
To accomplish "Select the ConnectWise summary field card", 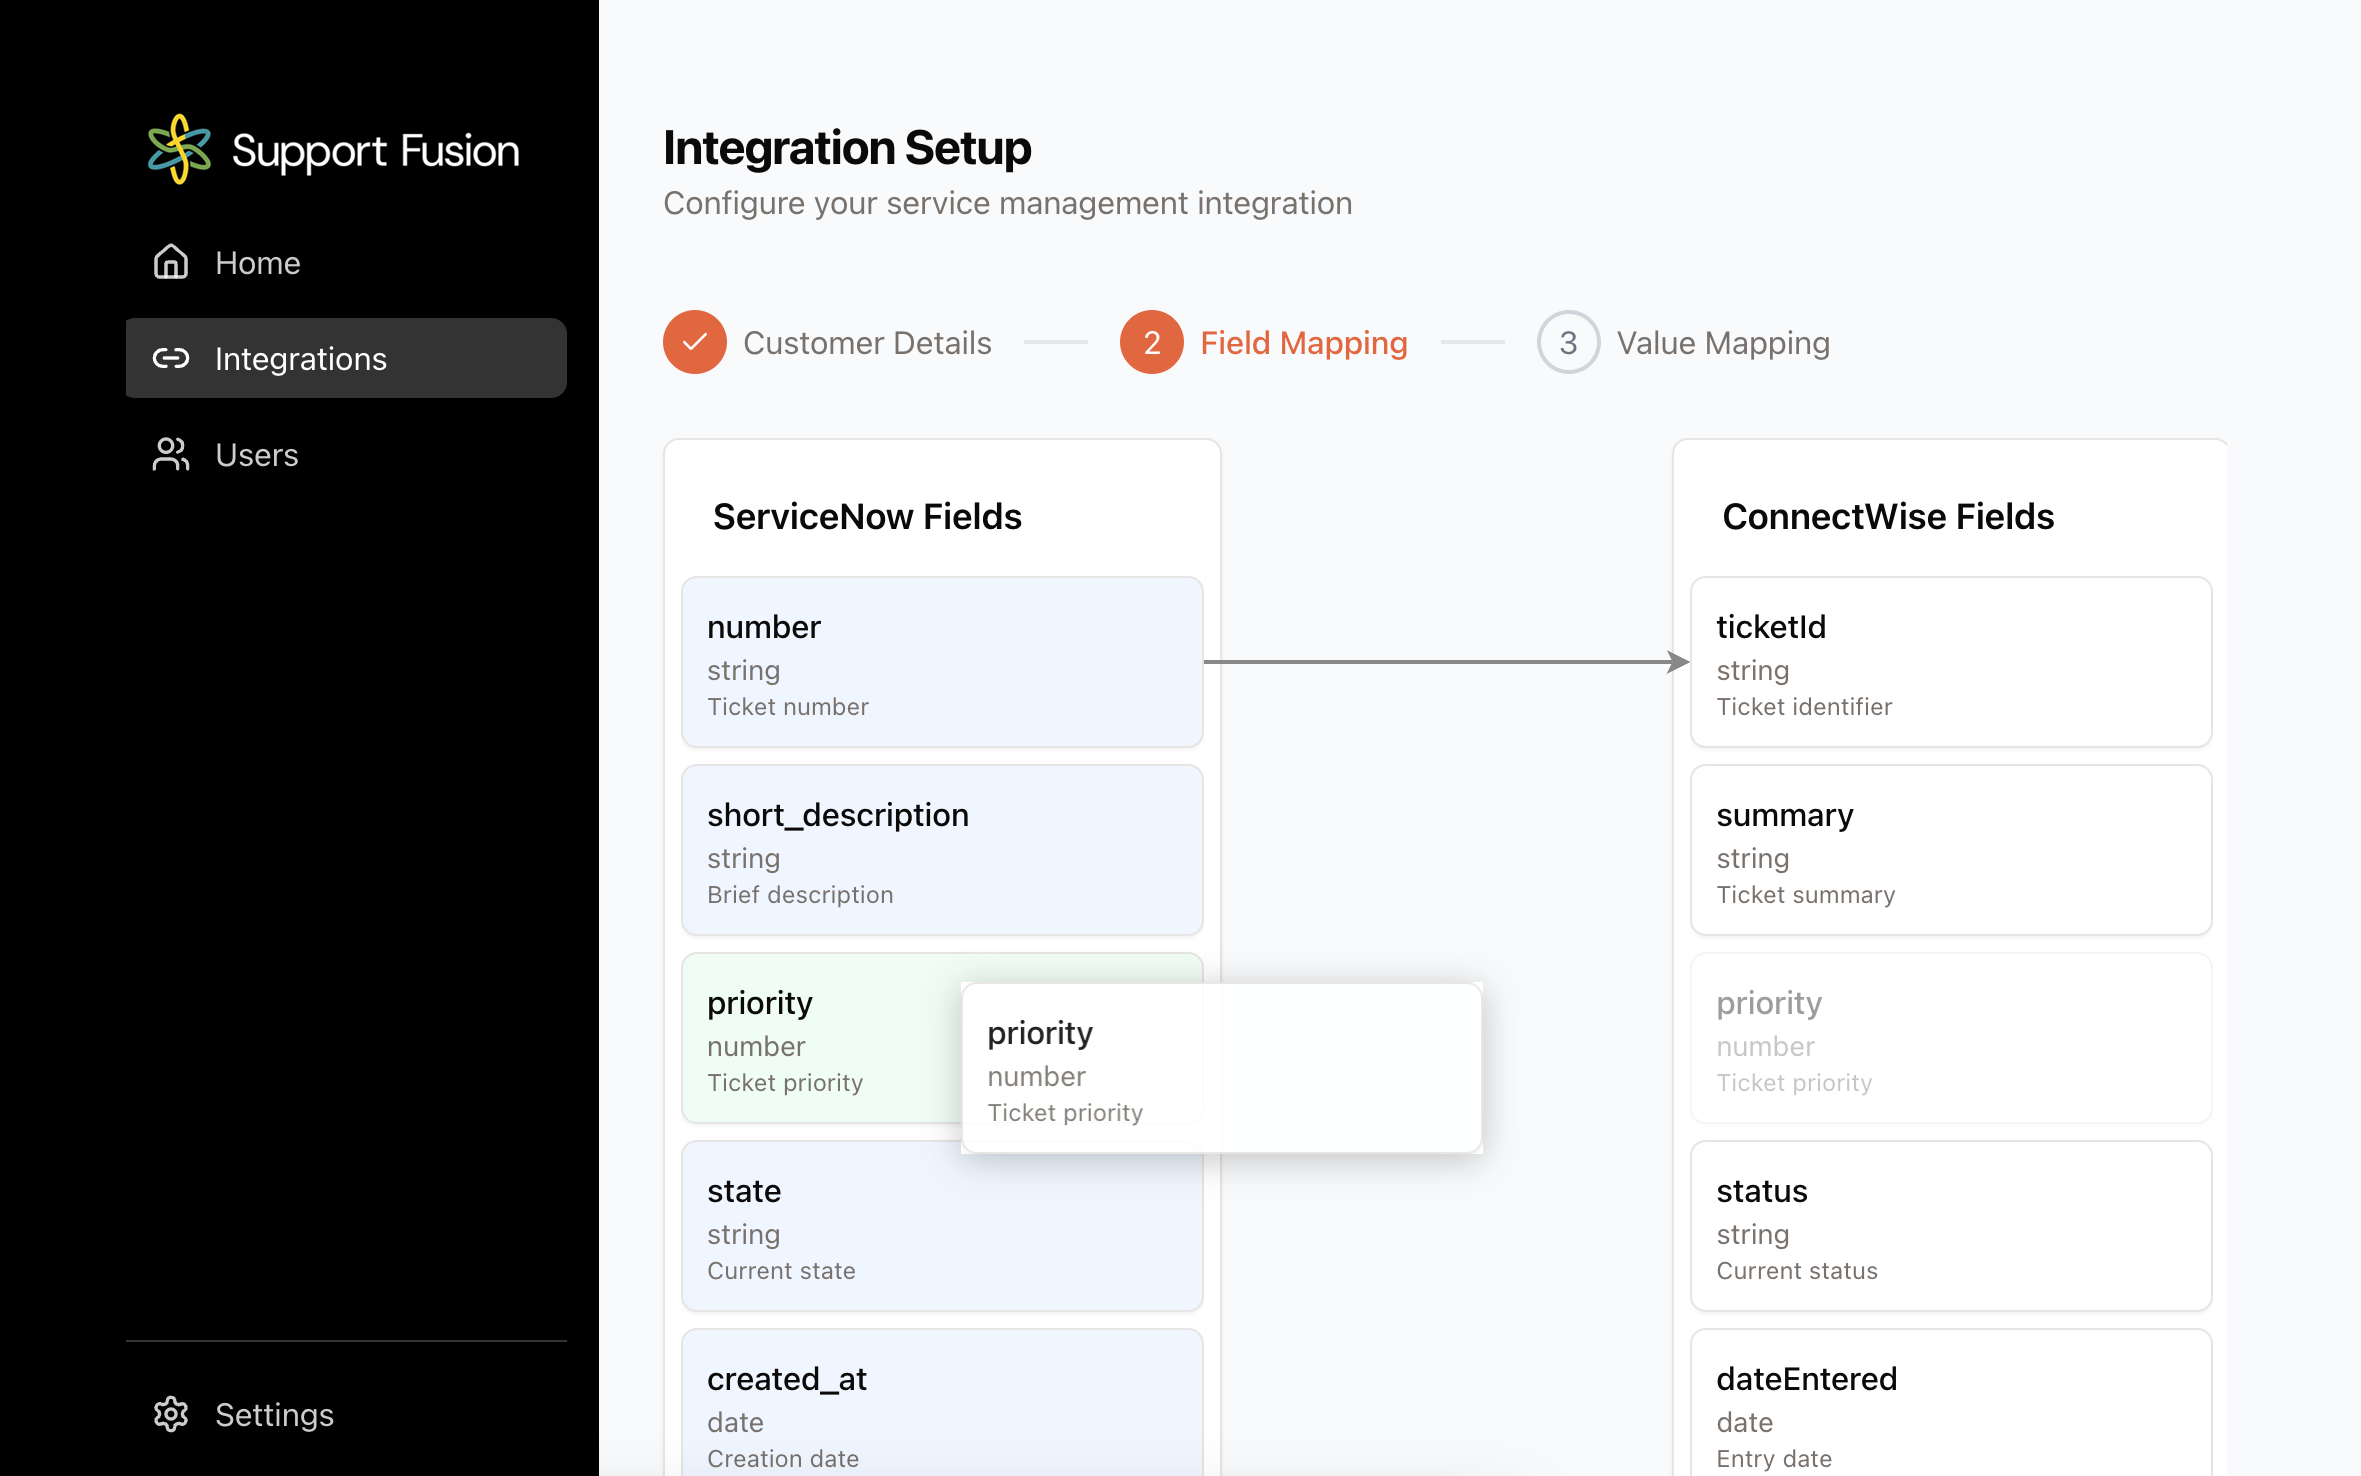I will tap(1950, 850).
